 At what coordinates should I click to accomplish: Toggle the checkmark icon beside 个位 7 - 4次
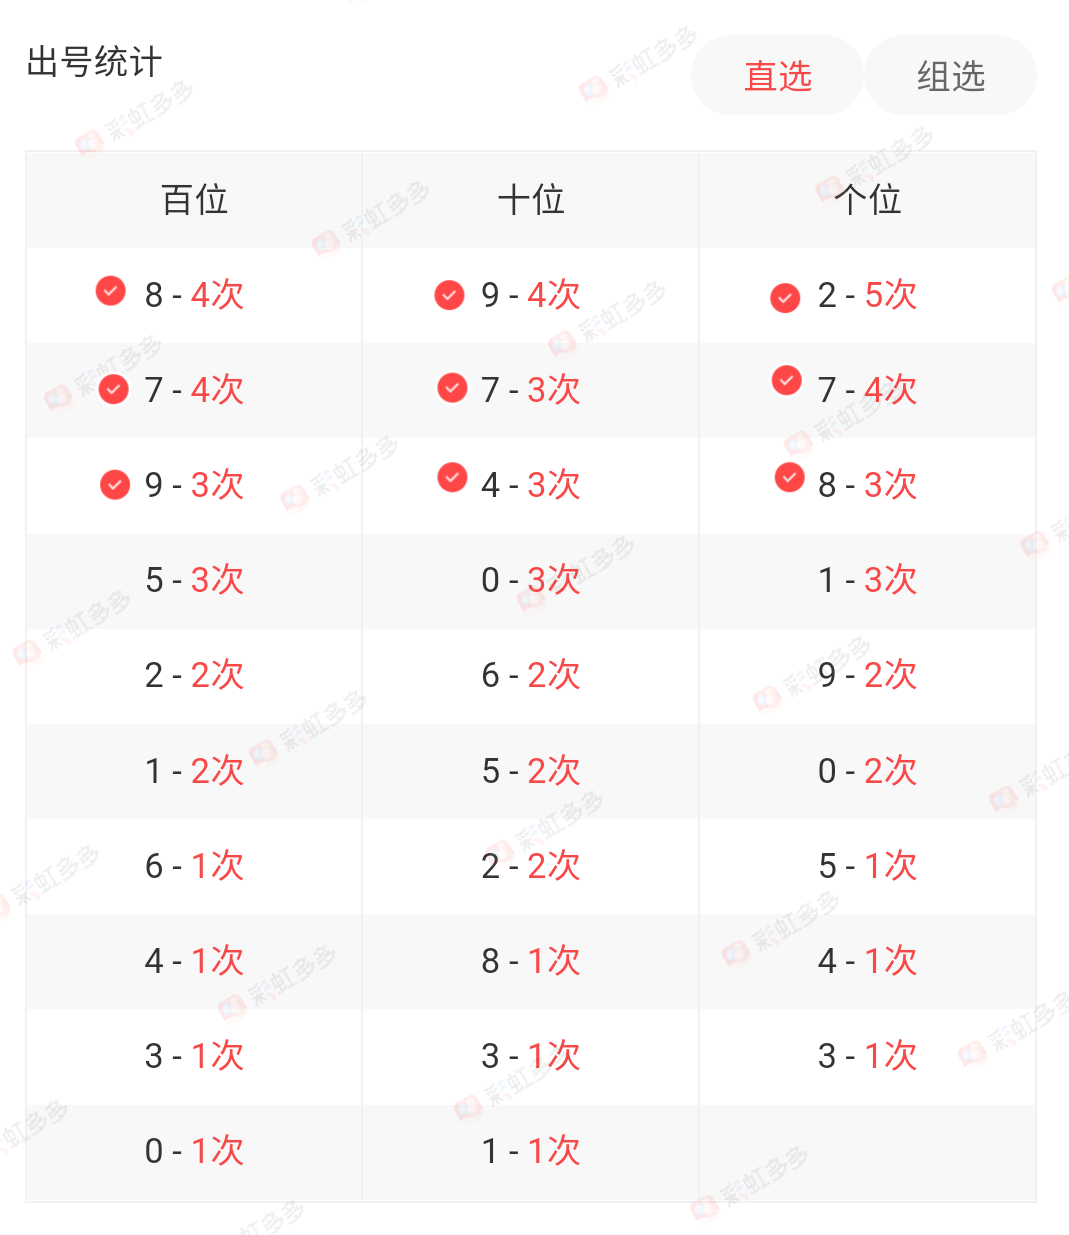click(x=787, y=380)
